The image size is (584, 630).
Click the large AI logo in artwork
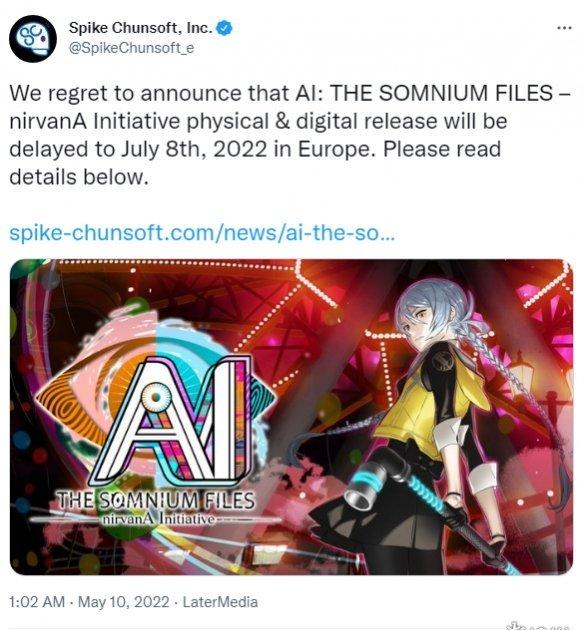[174, 422]
